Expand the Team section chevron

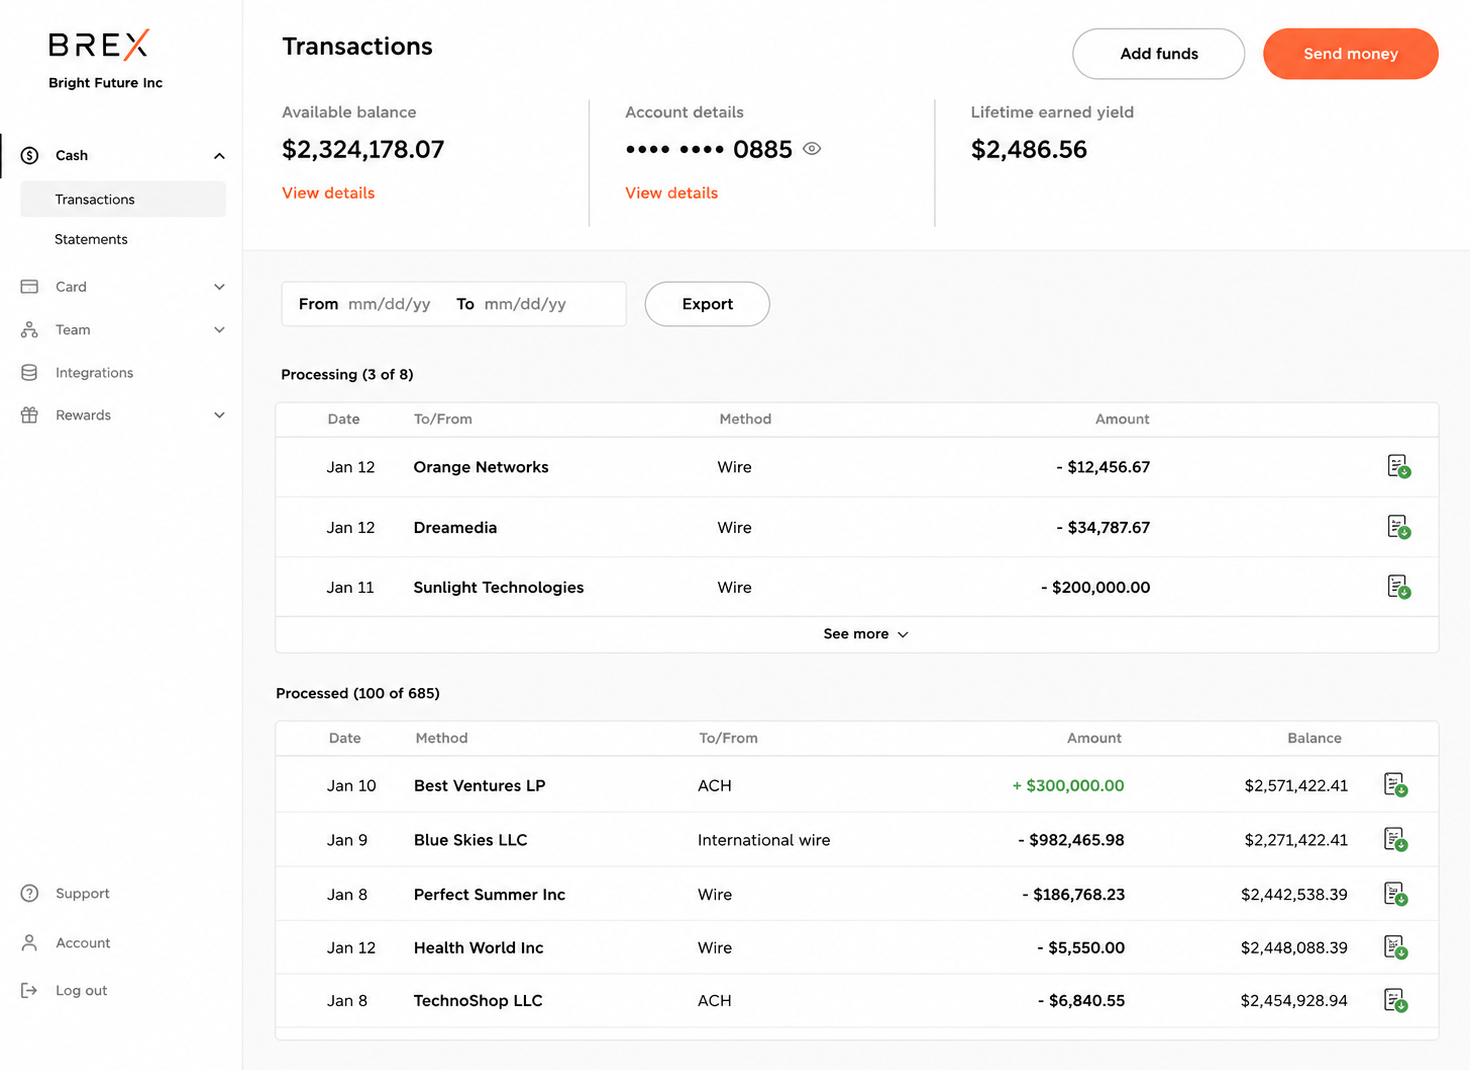coord(219,330)
